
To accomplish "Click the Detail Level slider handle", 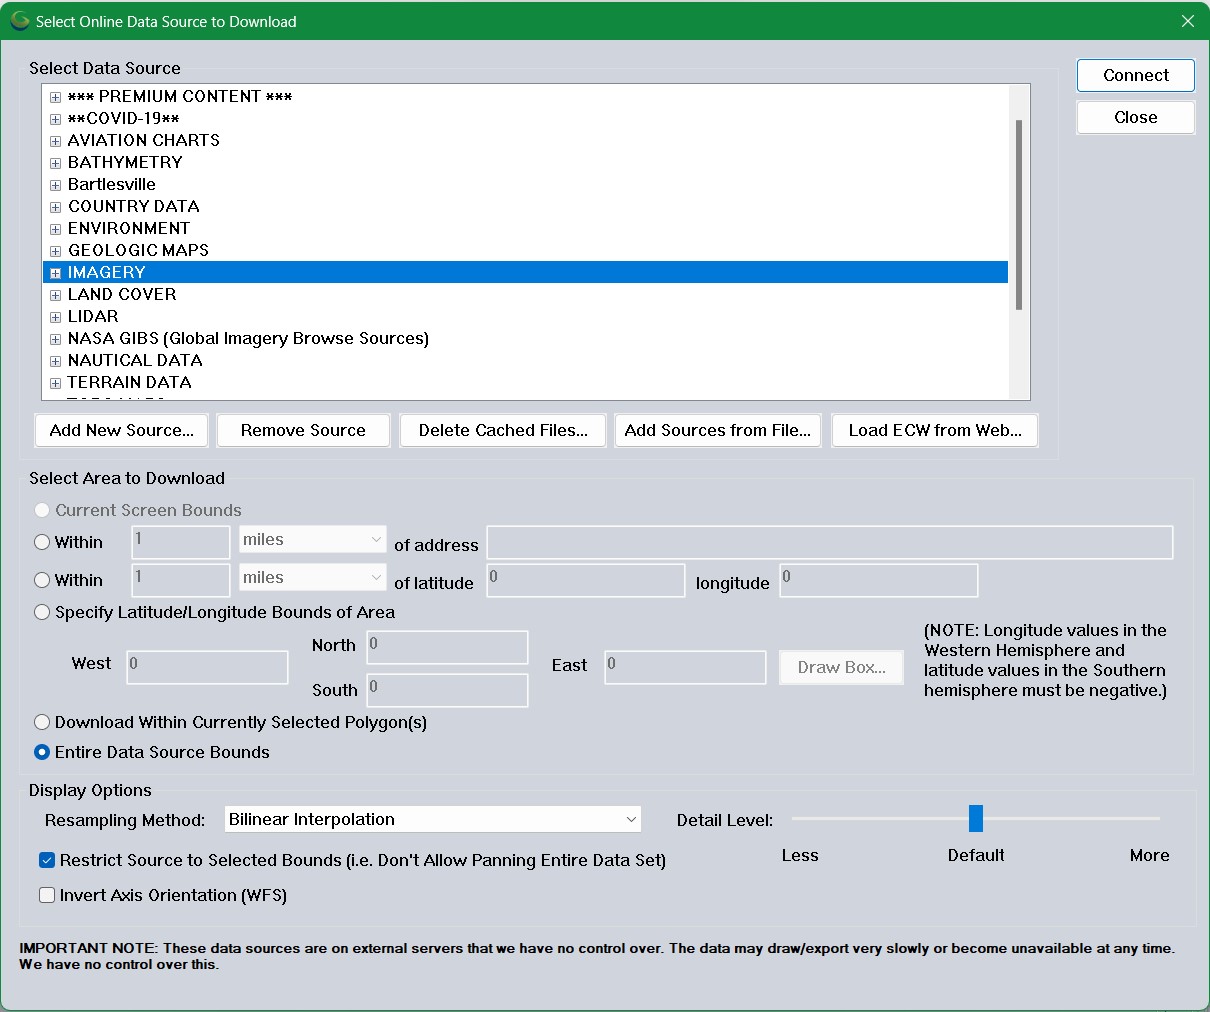I will click(x=976, y=818).
